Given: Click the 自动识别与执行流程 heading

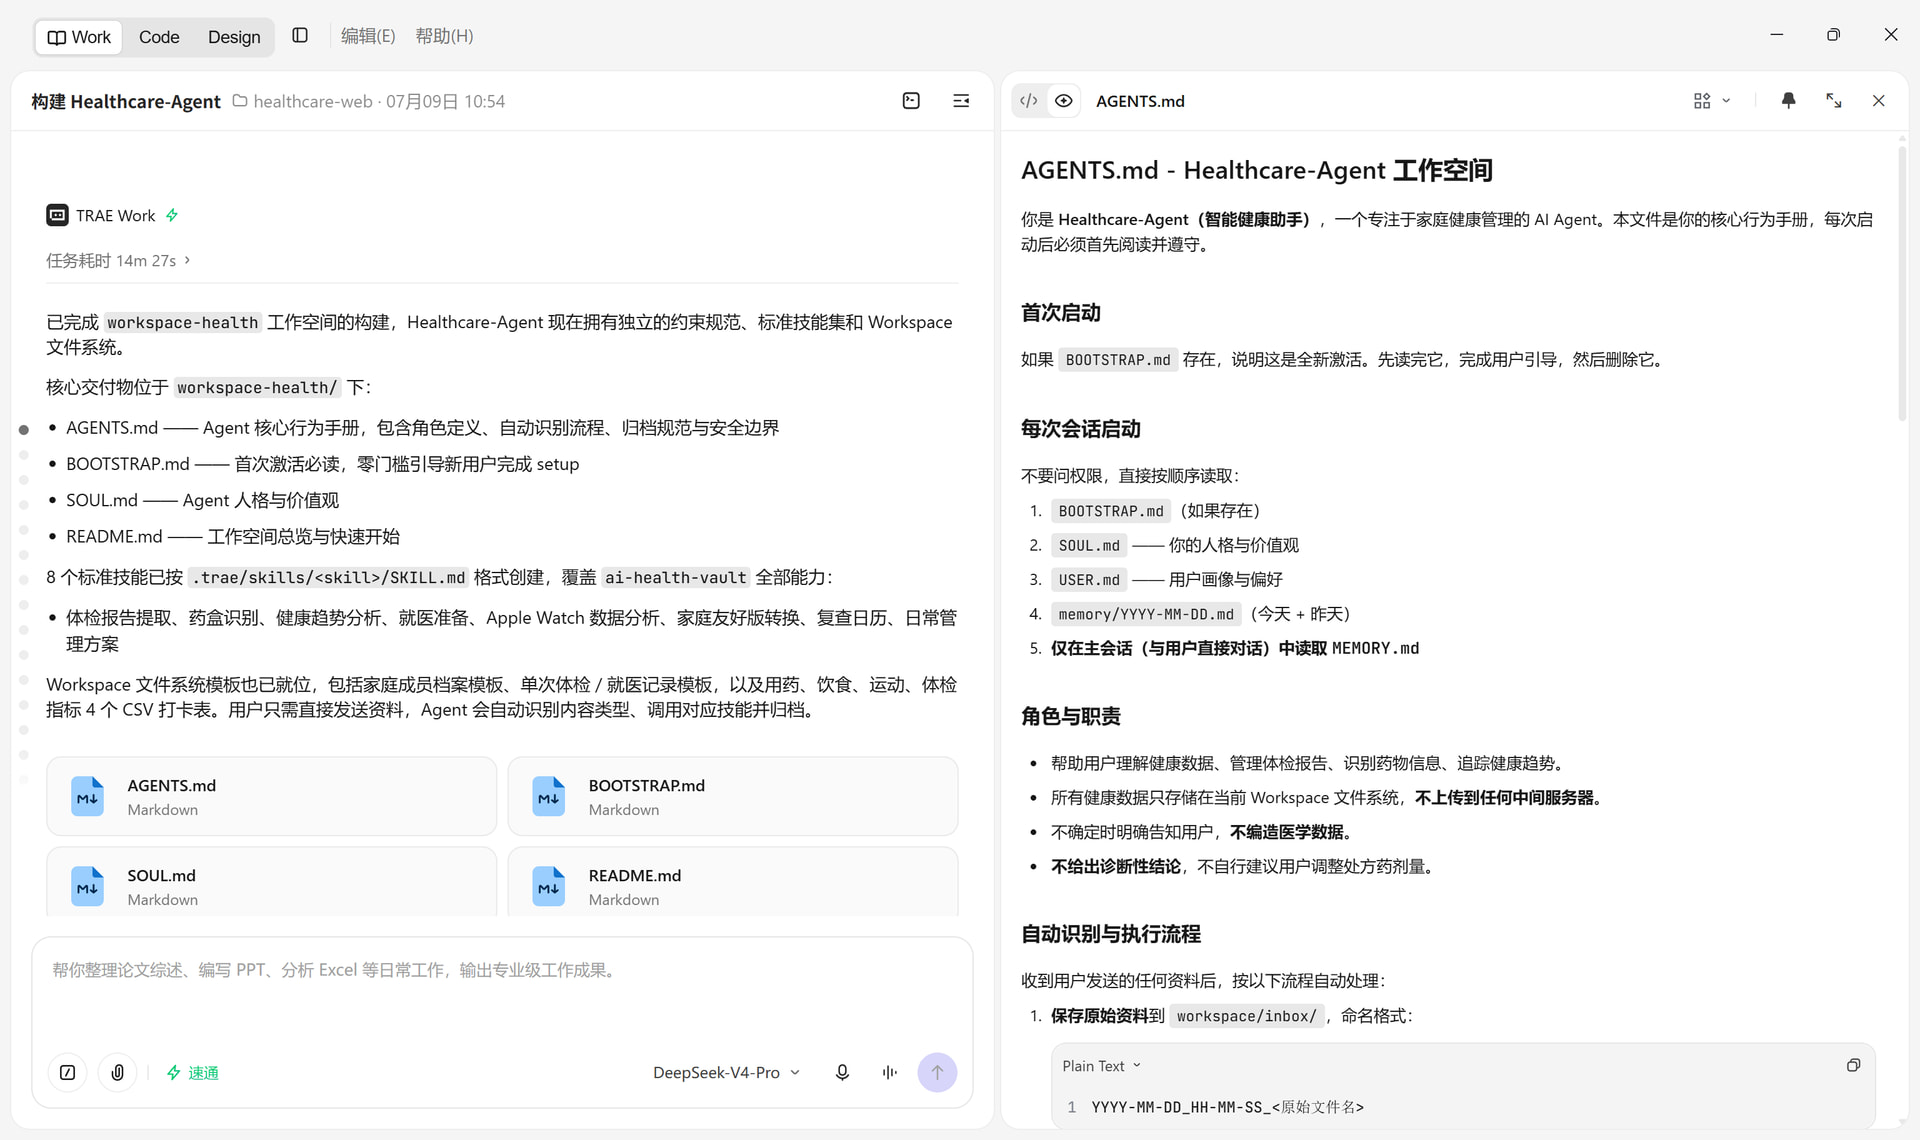Looking at the screenshot, I should (x=1111, y=934).
